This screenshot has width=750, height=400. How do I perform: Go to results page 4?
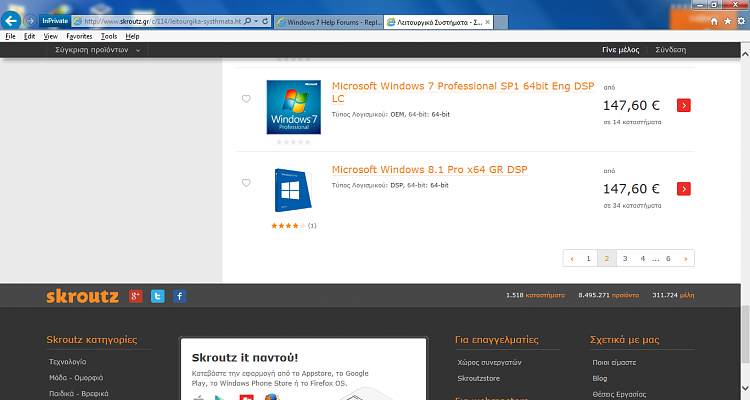pyautogui.click(x=642, y=258)
